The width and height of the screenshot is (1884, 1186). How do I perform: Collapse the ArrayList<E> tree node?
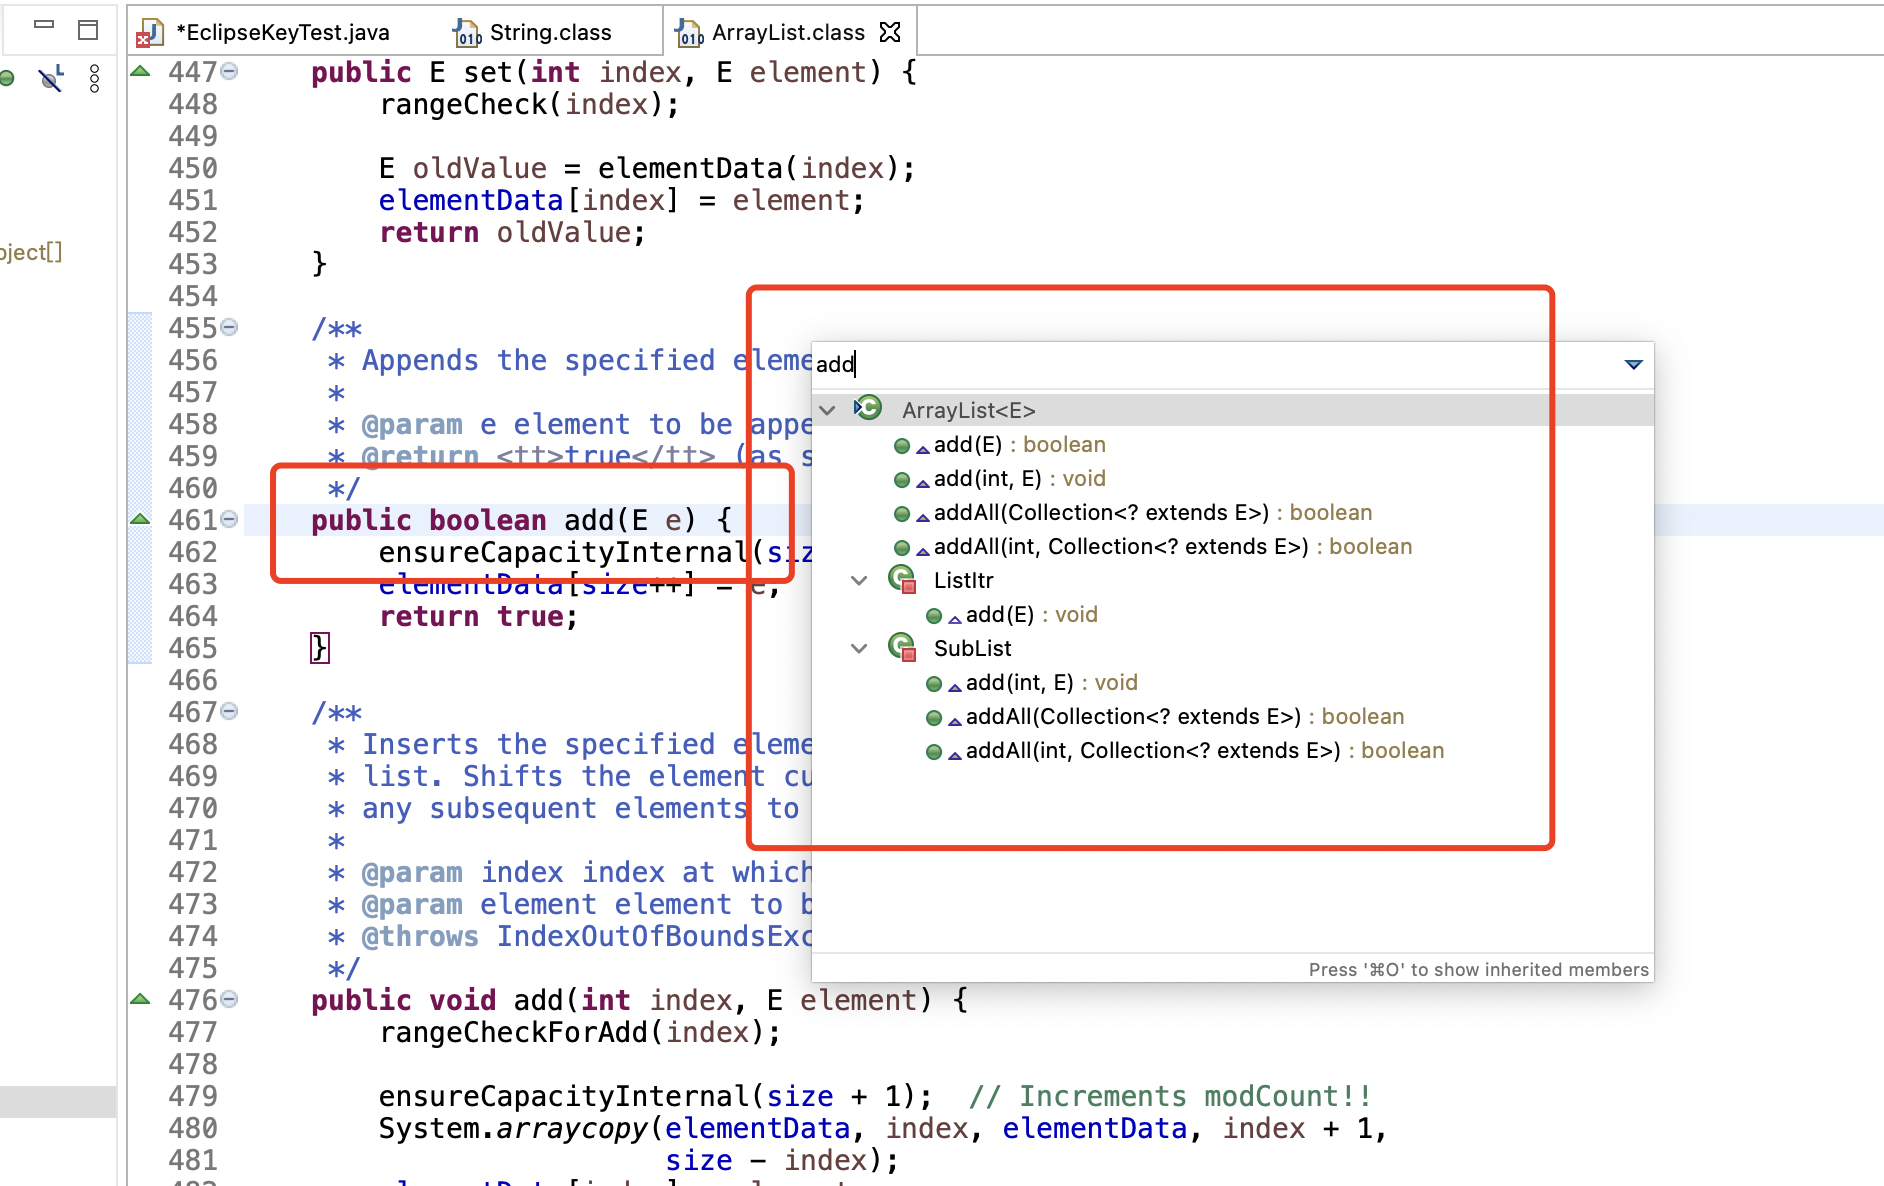tap(828, 410)
